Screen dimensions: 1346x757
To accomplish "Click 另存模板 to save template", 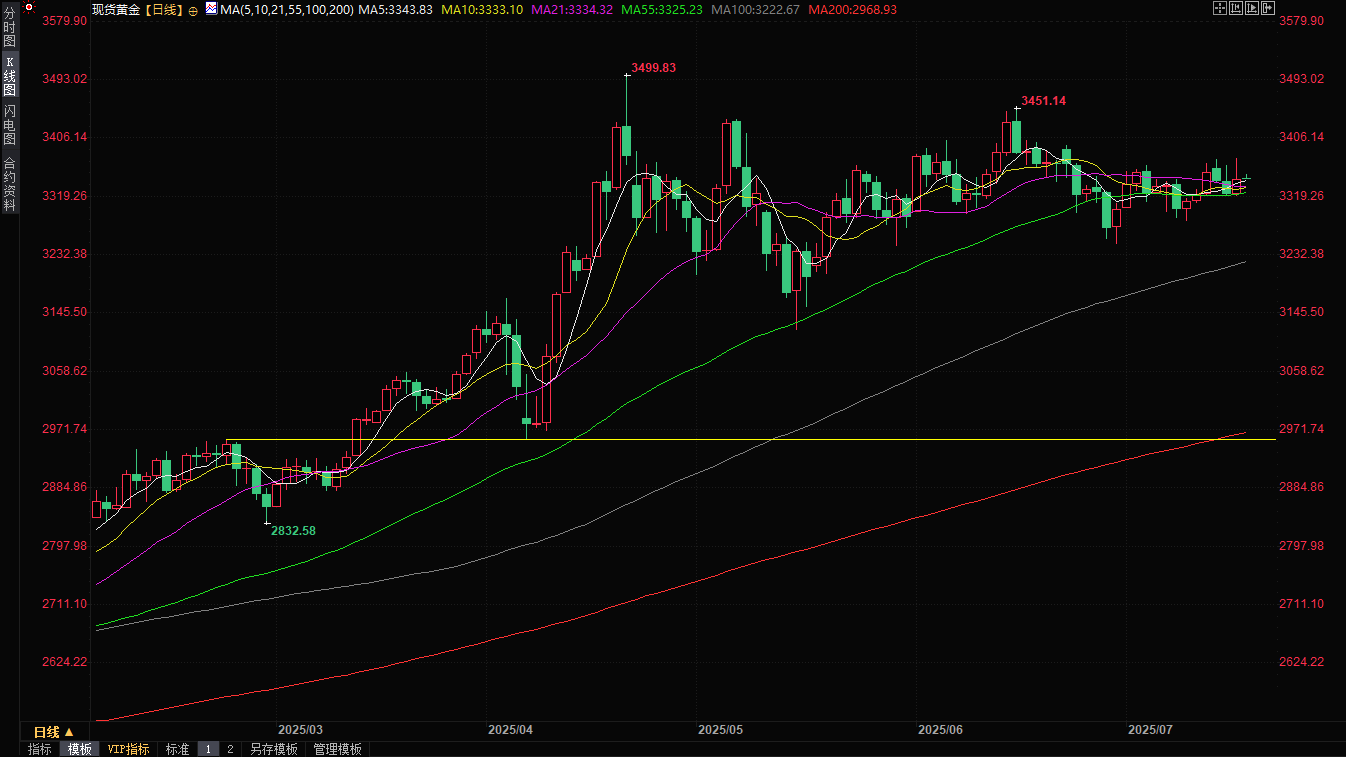I will click(x=274, y=749).
